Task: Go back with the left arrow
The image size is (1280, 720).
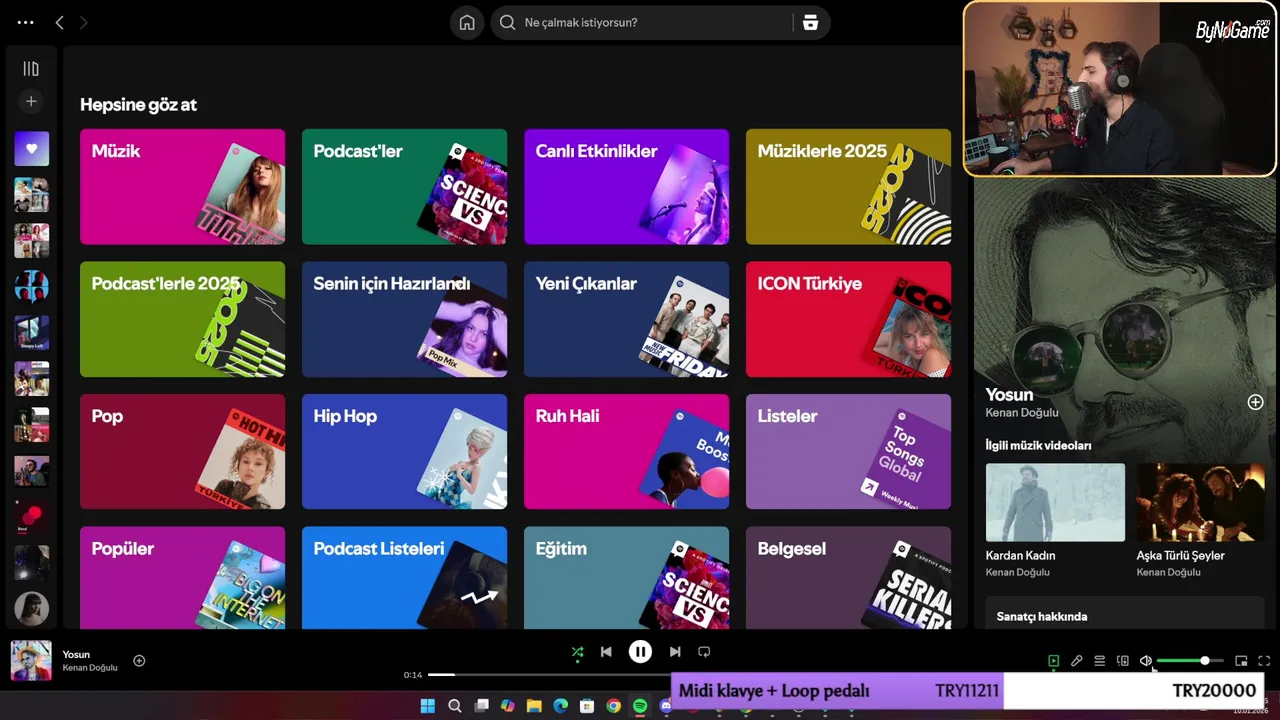Action: click(59, 22)
